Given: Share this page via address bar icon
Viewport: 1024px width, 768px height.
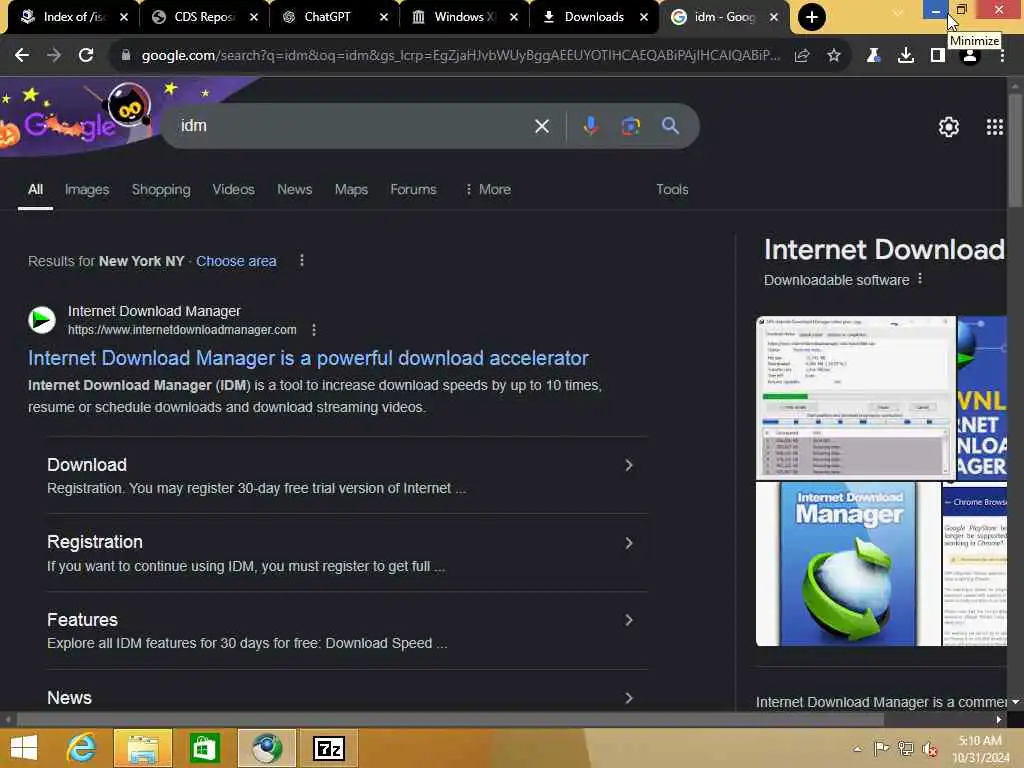Looking at the screenshot, I should [802, 56].
